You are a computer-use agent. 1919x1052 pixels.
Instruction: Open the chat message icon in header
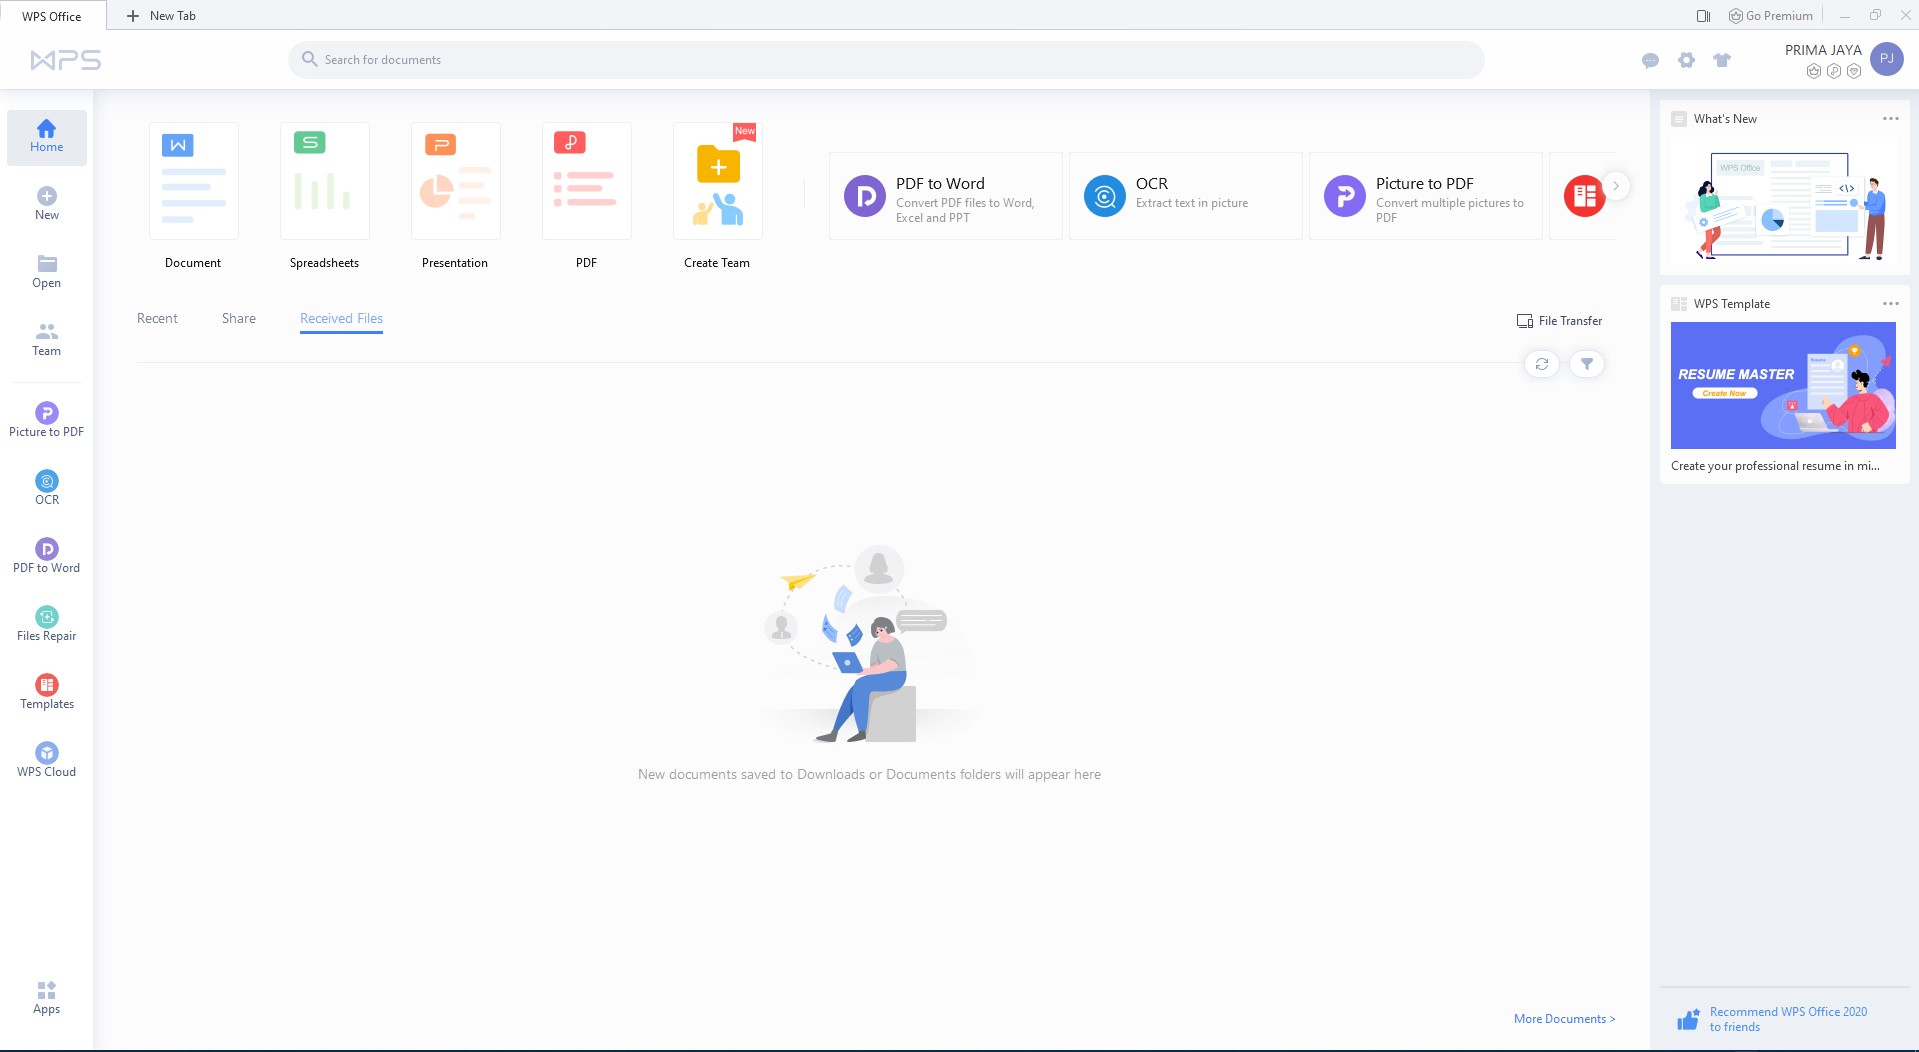point(1651,60)
